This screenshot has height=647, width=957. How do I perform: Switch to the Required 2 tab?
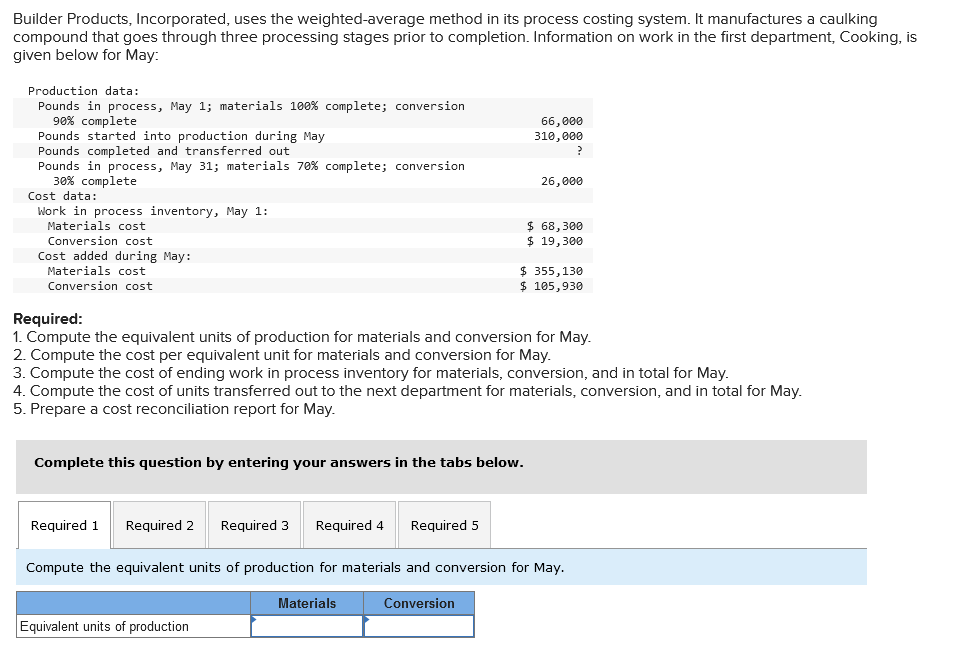tap(158, 524)
